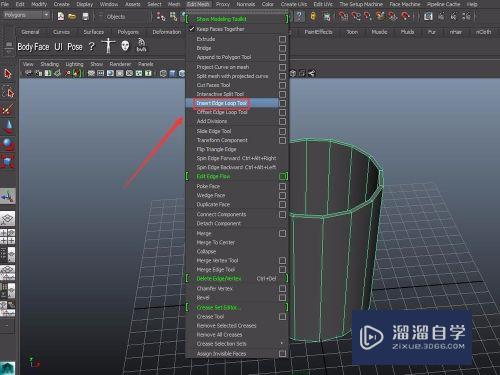Screen dimensions: 500x375
Task: Click the T-pose body figure shelf icon
Action: click(x=108, y=46)
